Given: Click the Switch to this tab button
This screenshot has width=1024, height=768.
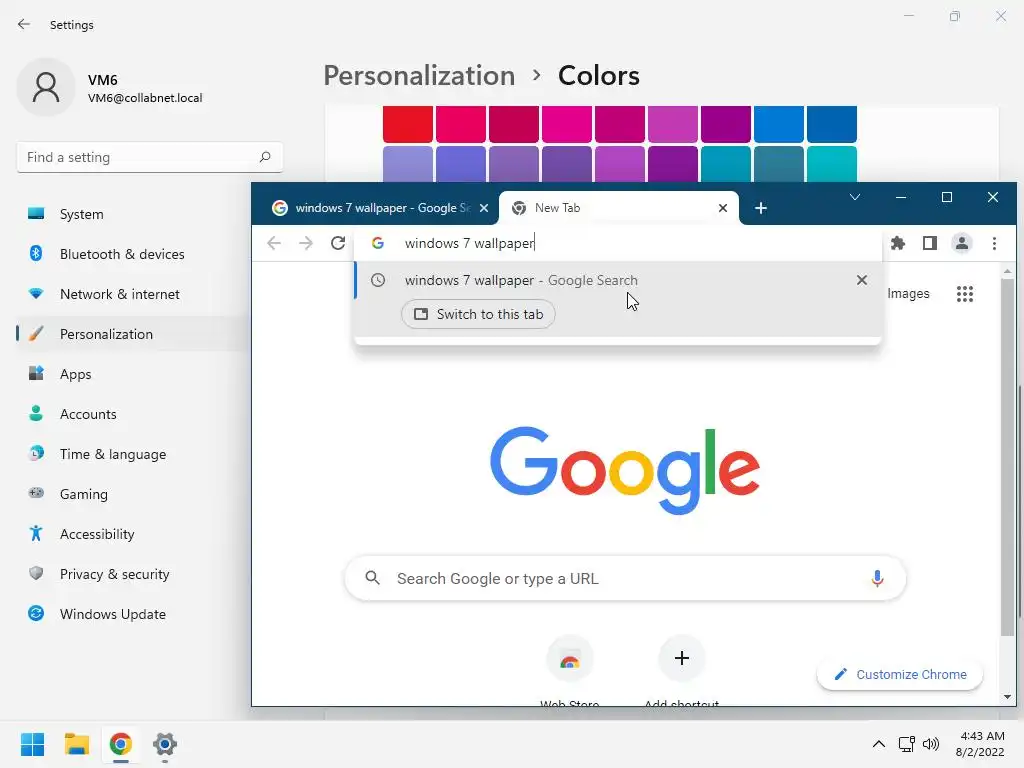Looking at the screenshot, I should (x=478, y=314).
